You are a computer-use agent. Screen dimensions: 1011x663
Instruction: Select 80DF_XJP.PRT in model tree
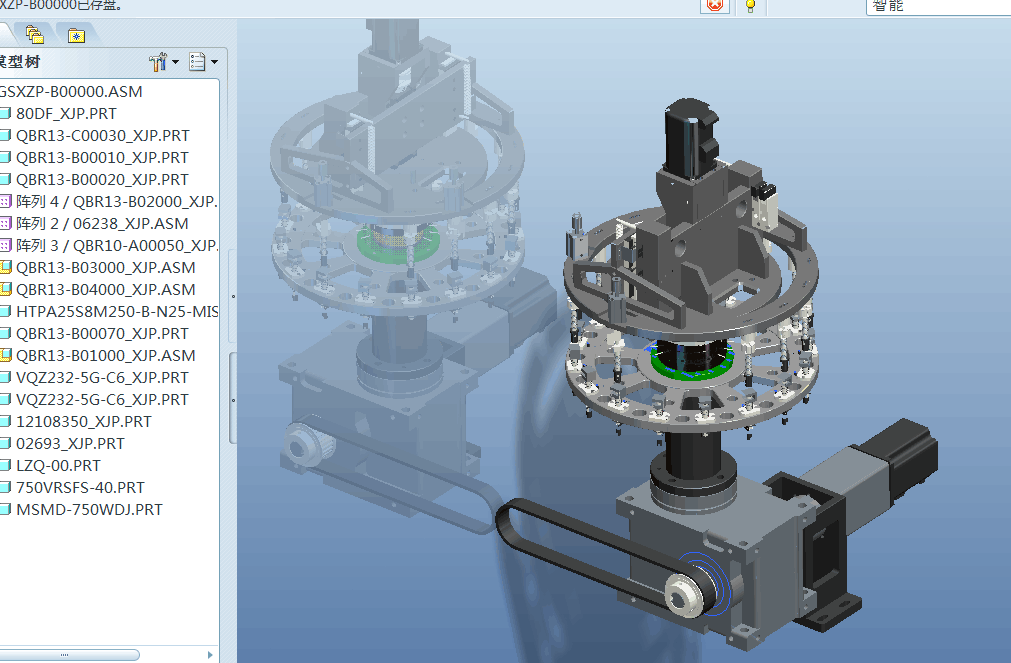tap(66, 114)
